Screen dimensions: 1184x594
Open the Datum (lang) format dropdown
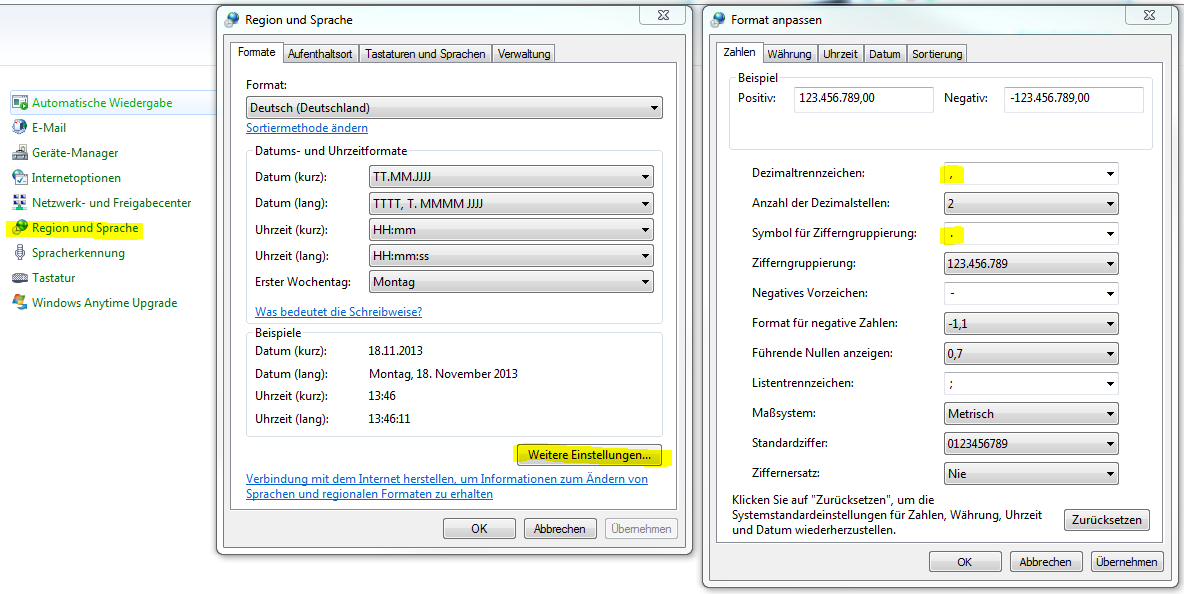[x=511, y=204]
